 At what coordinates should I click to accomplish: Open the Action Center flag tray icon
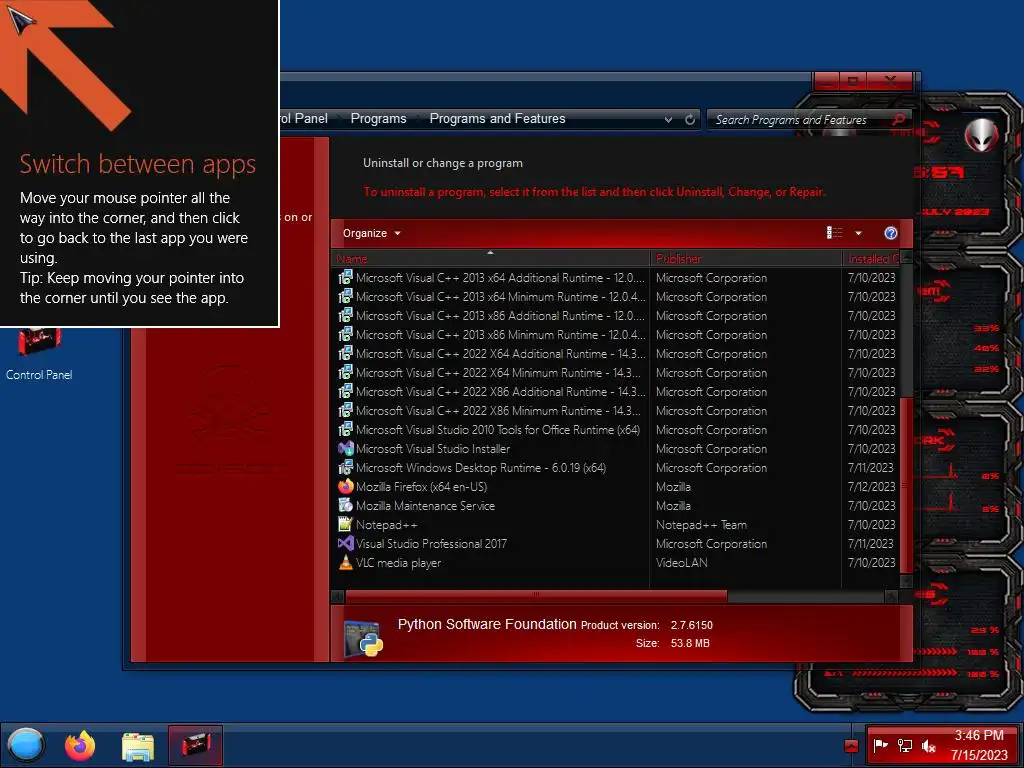click(x=880, y=745)
